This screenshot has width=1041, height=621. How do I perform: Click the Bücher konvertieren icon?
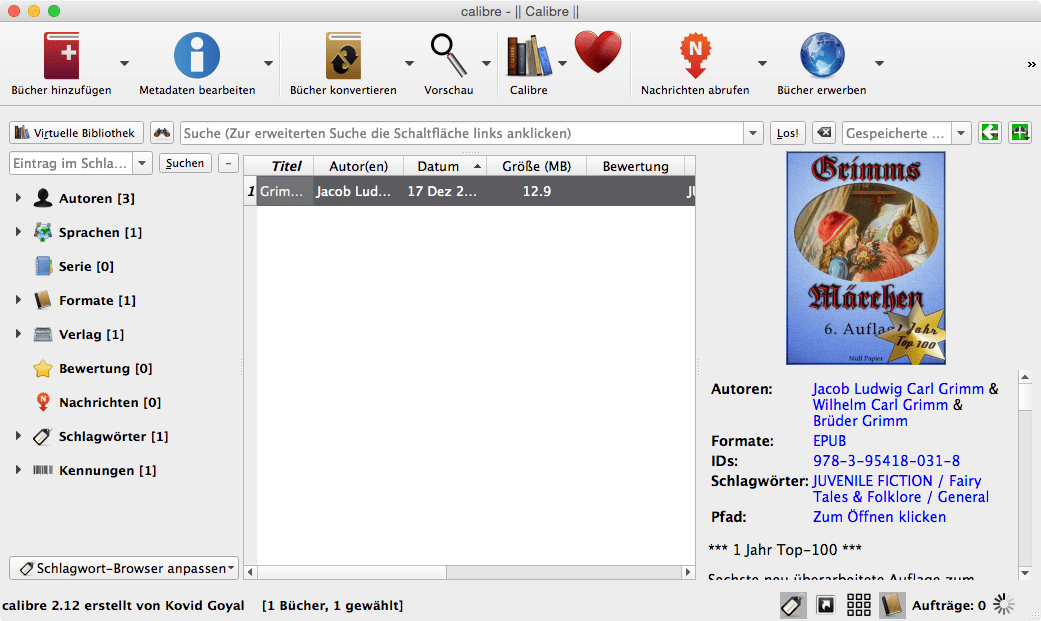[x=343, y=56]
